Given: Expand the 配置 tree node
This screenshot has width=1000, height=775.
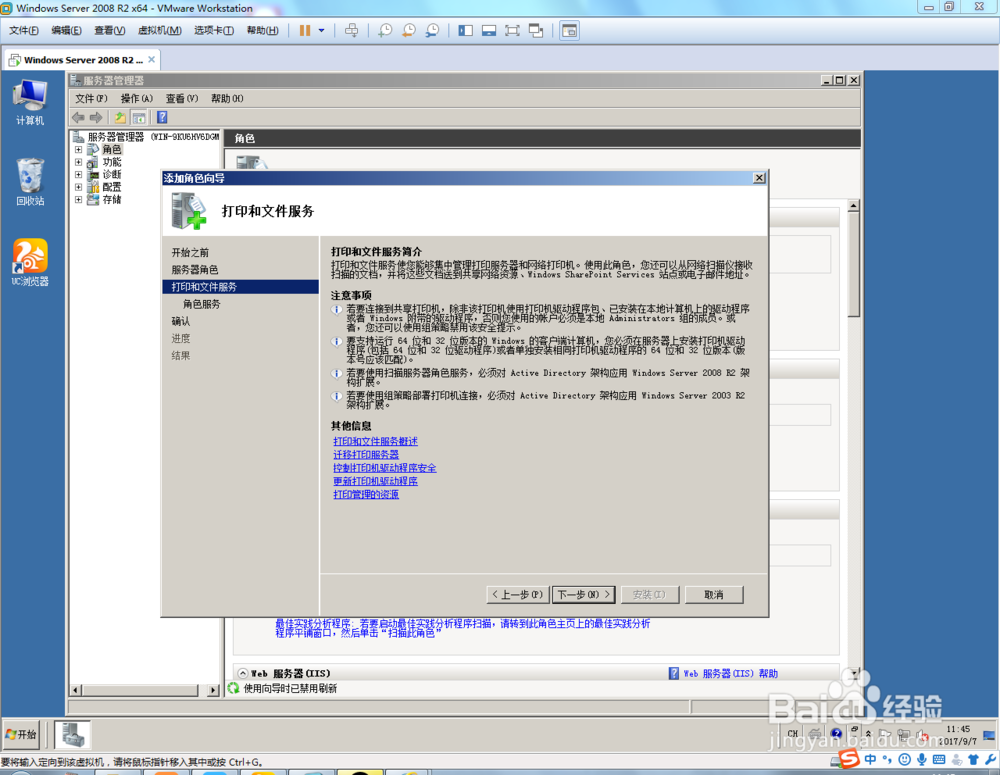Looking at the screenshot, I should (x=78, y=187).
